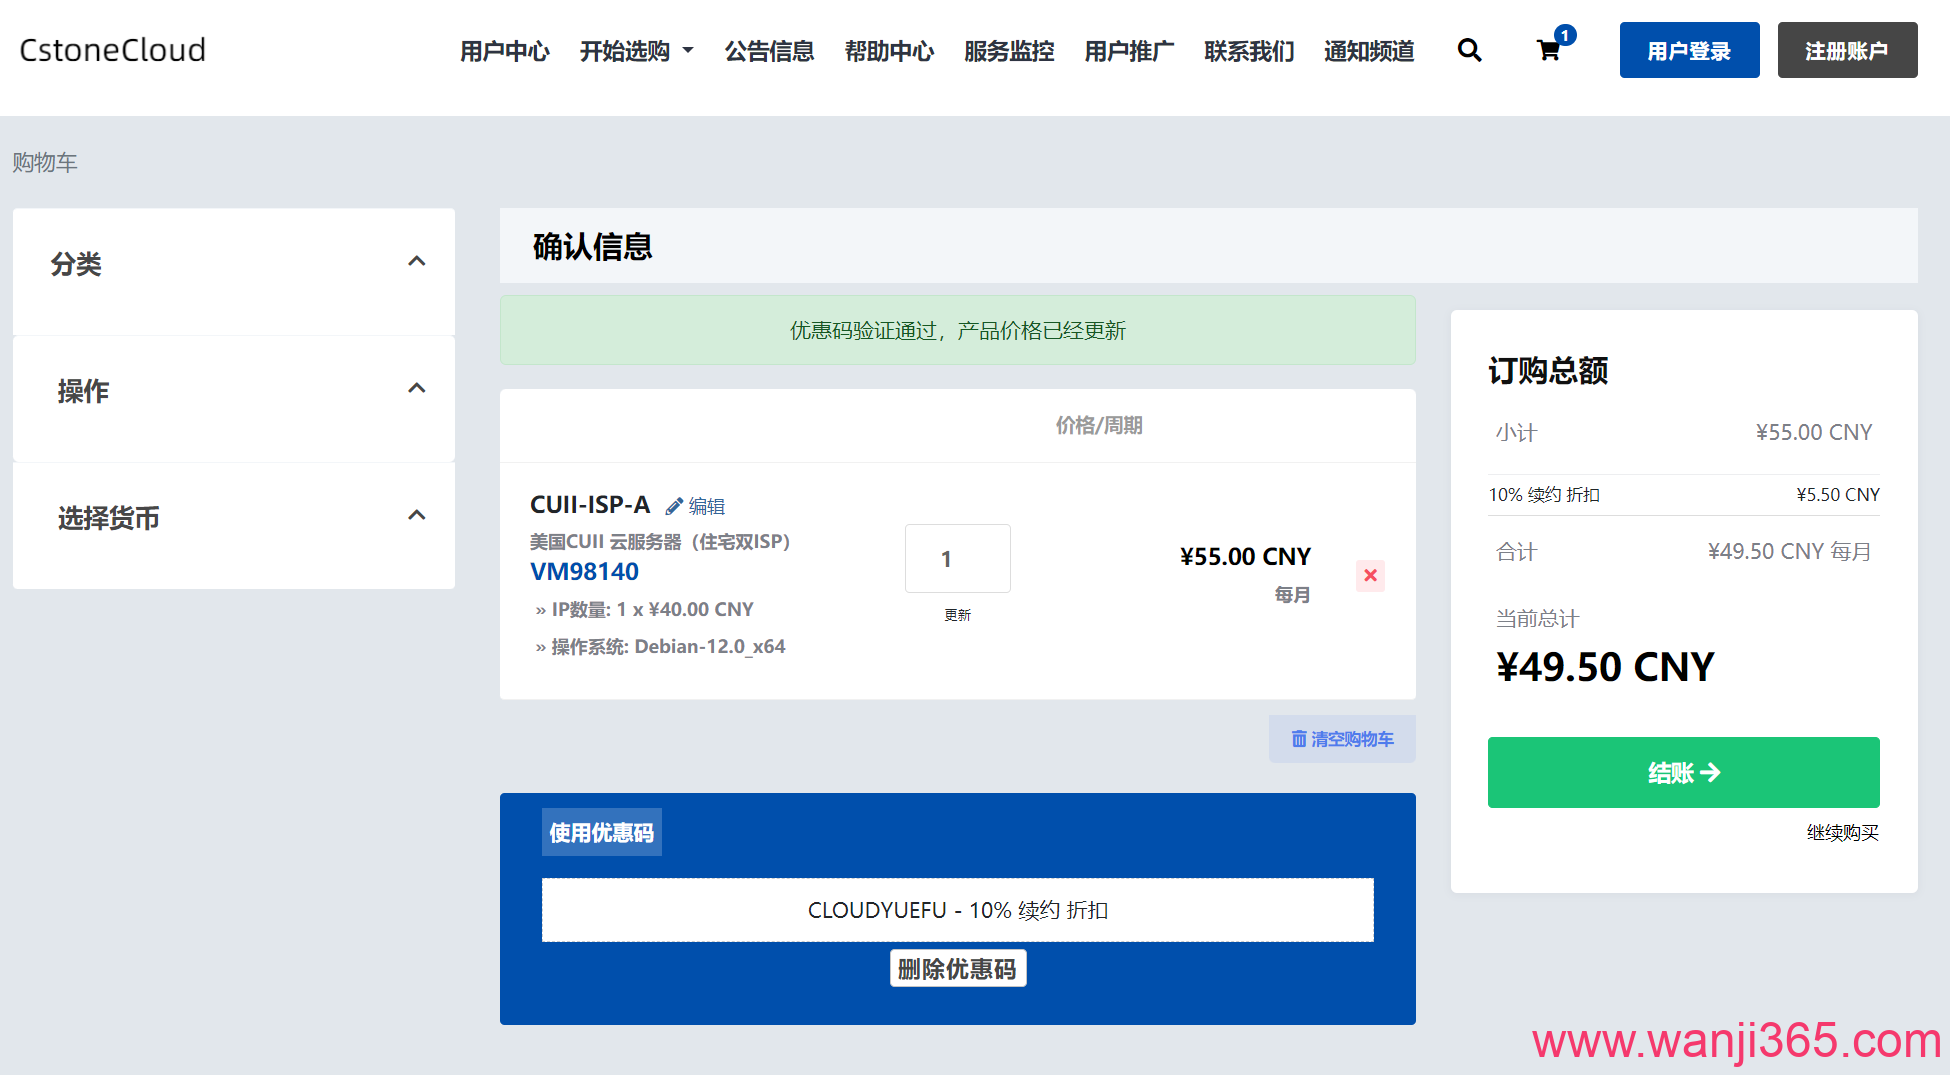This screenshot has height=1075, width=1950.
Task: Collapse the 操作 panel
Action: (417, 388)
